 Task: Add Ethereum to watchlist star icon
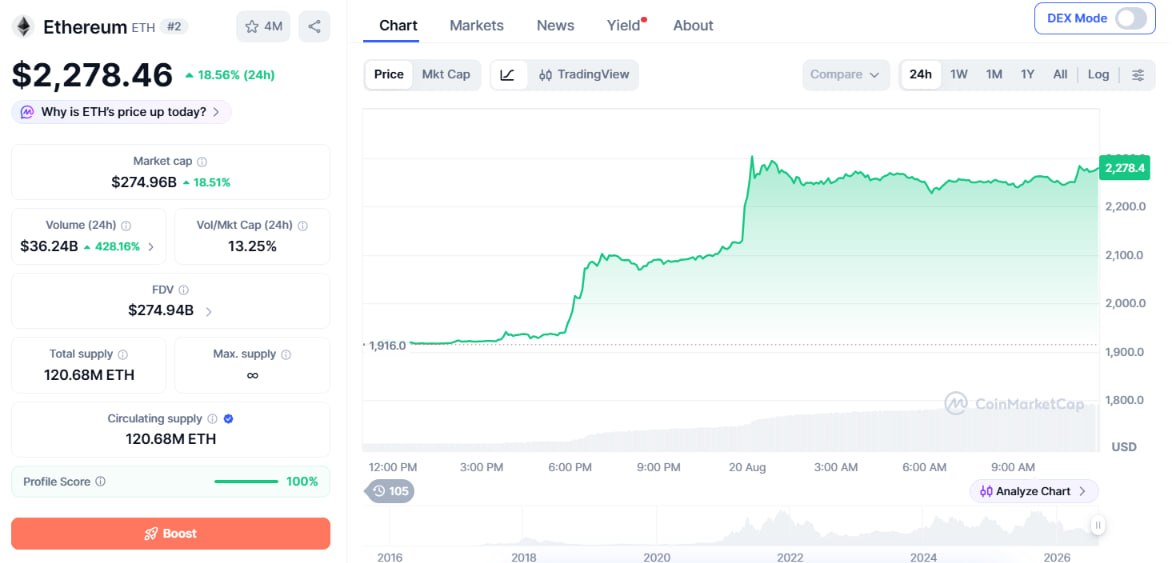point(252,27)
